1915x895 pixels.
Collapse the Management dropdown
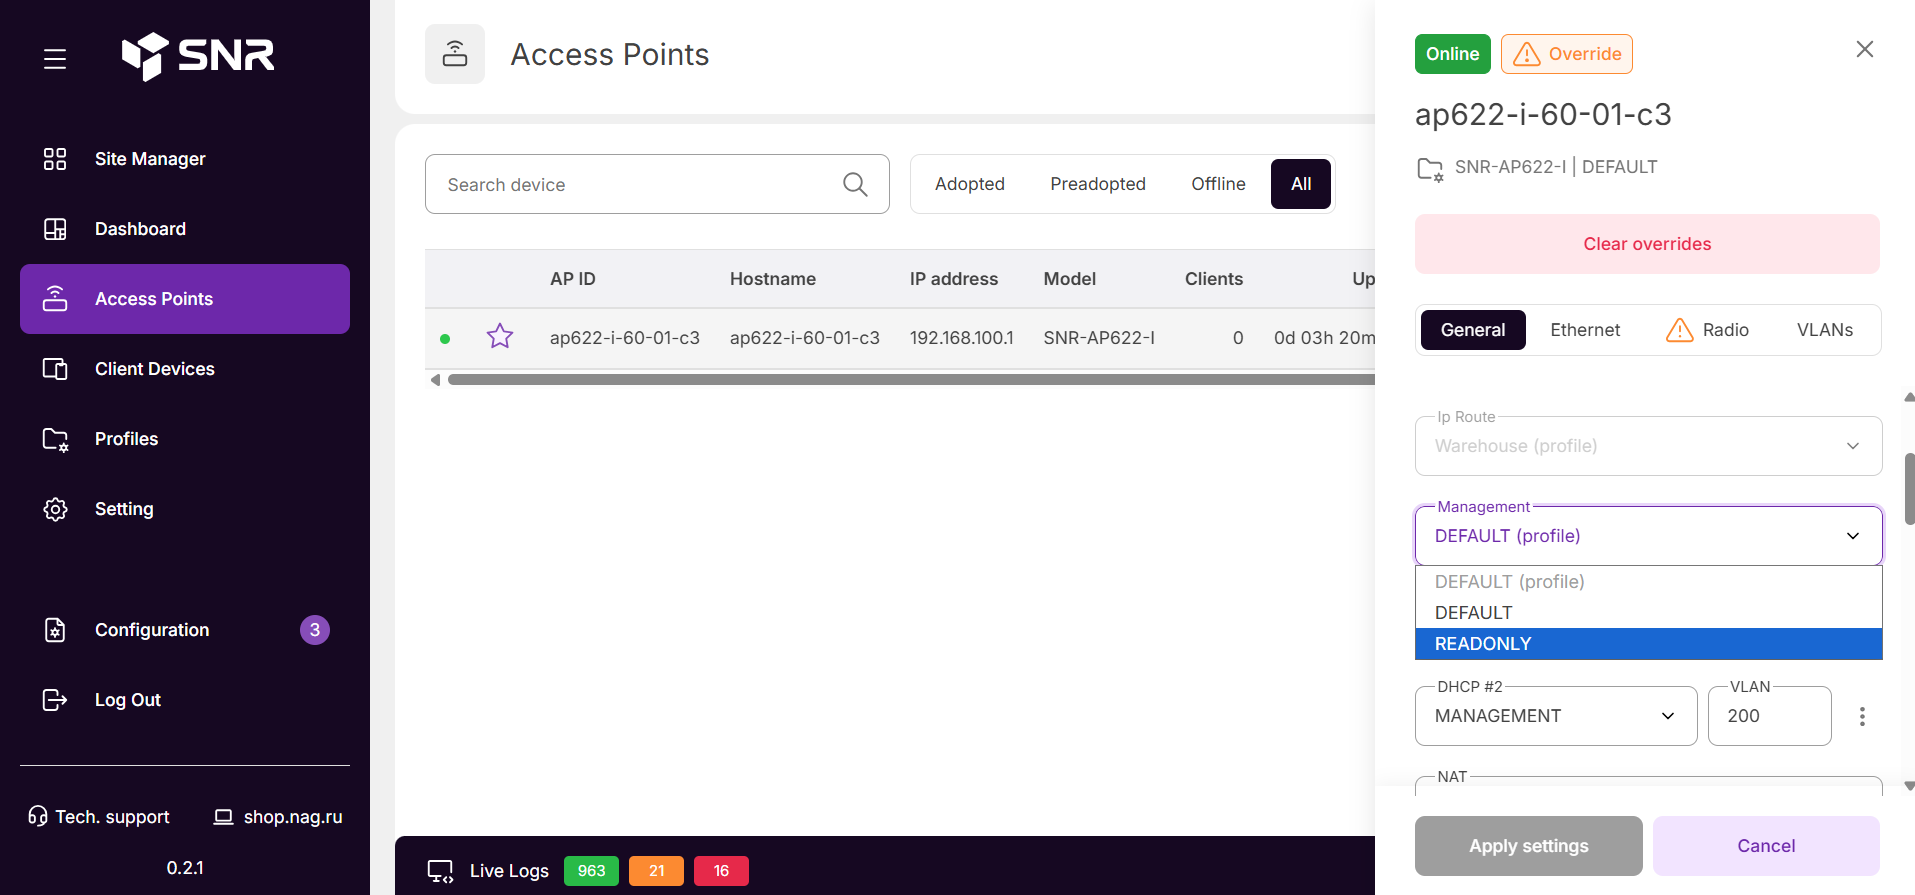pos(1648,536)
